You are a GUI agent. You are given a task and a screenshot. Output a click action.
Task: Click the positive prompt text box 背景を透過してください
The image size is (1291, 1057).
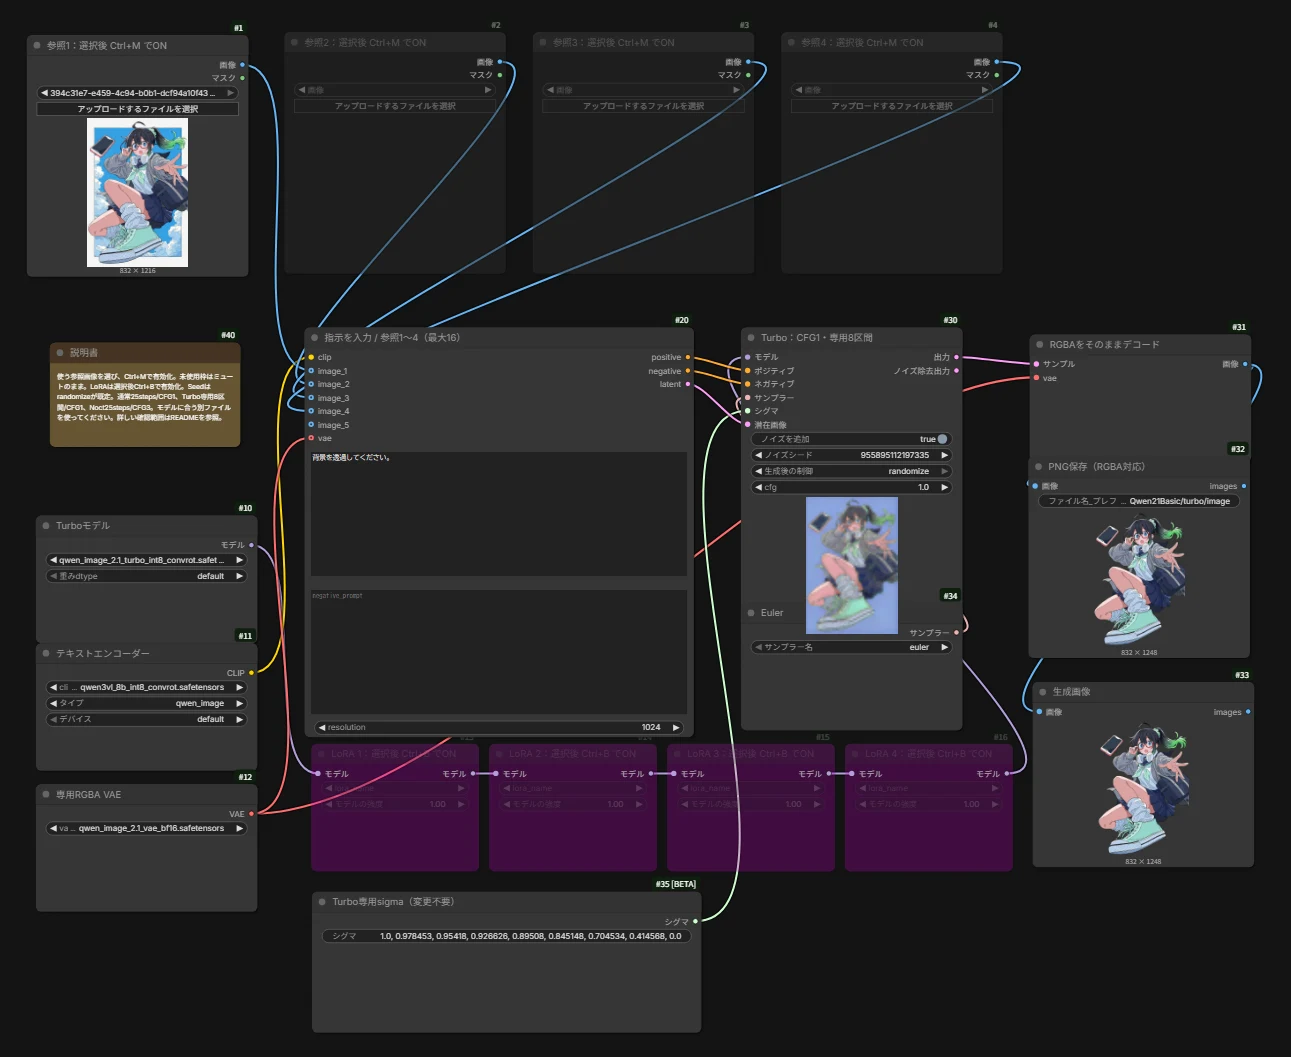click(498, 513)
